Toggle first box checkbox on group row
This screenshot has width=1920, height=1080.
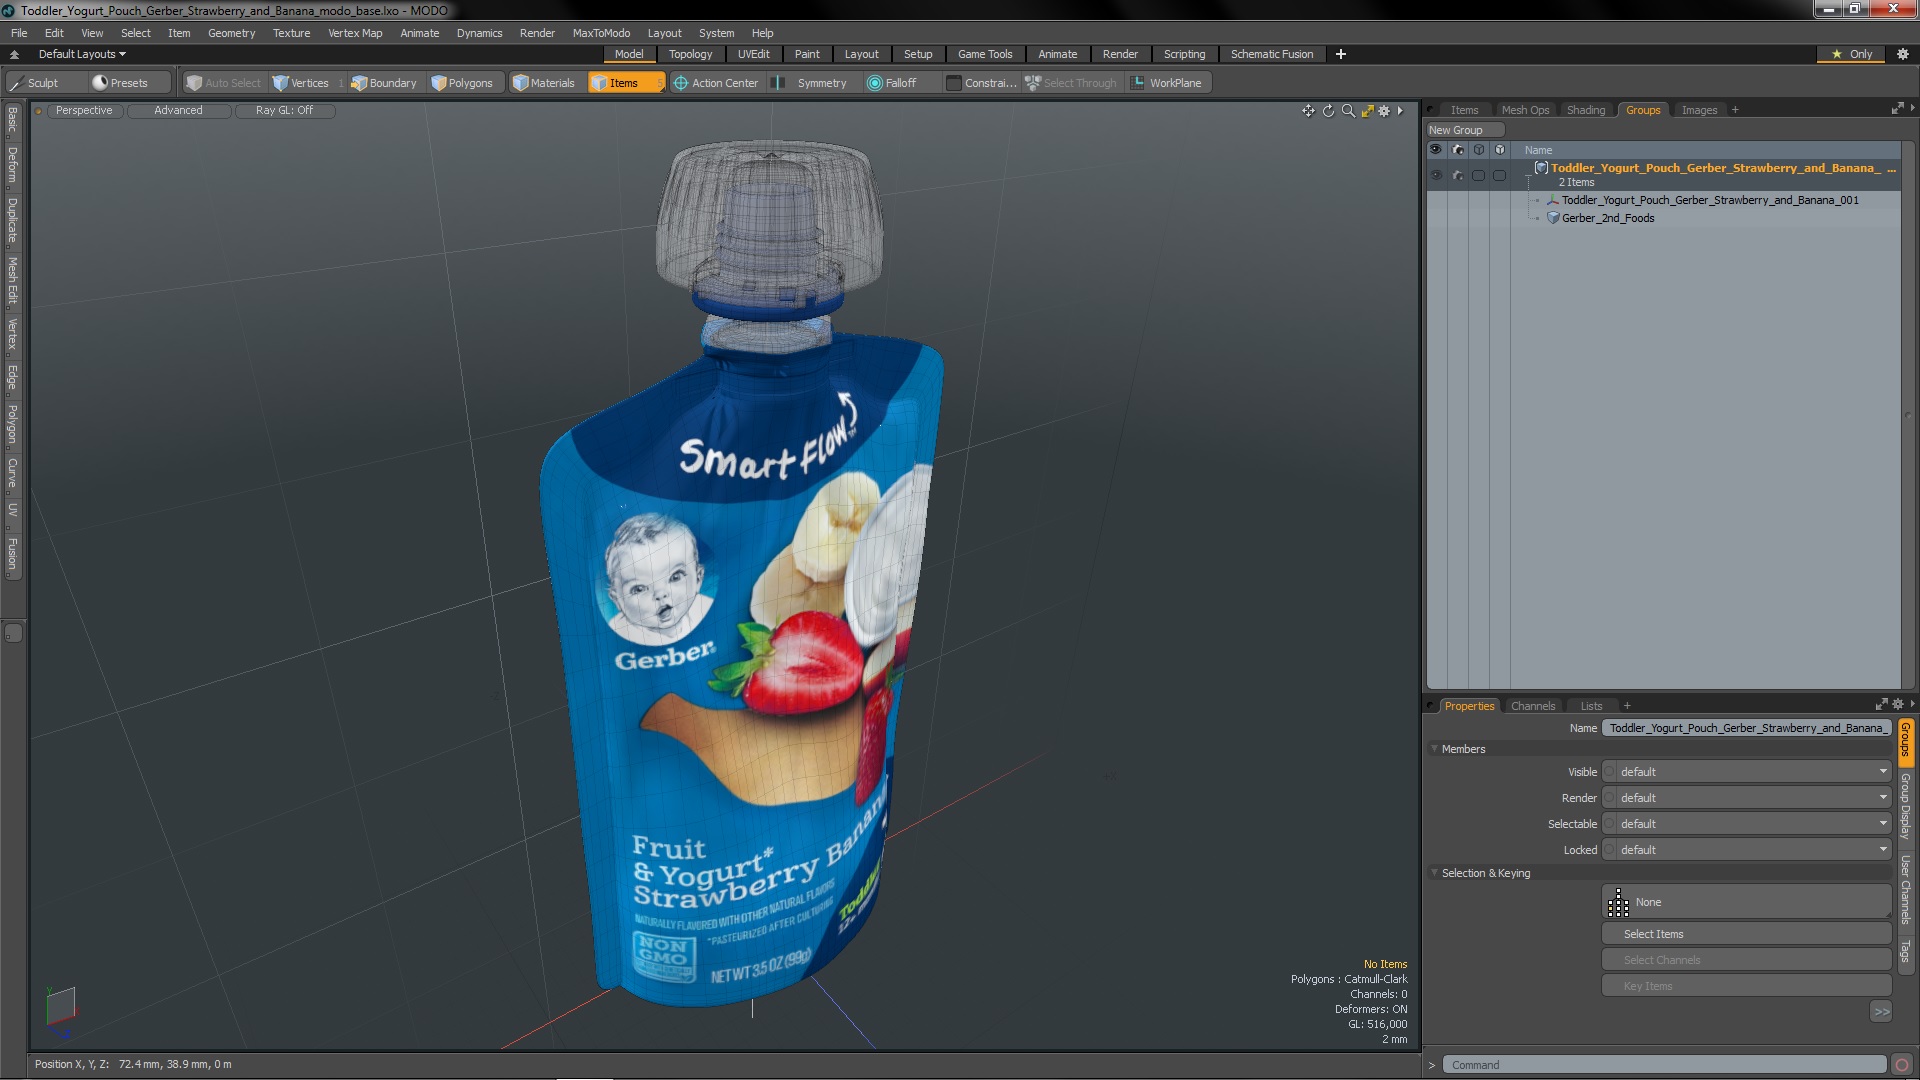point(1479,175)
